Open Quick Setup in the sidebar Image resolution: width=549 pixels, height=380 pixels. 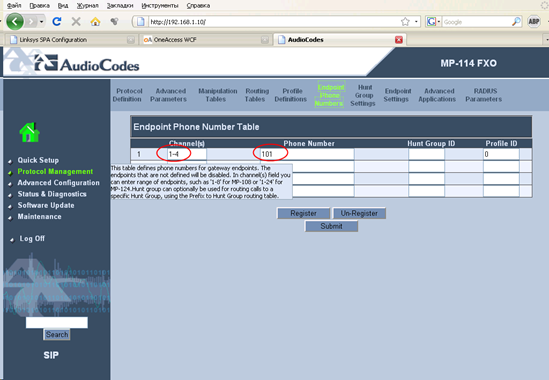point(38,160)
